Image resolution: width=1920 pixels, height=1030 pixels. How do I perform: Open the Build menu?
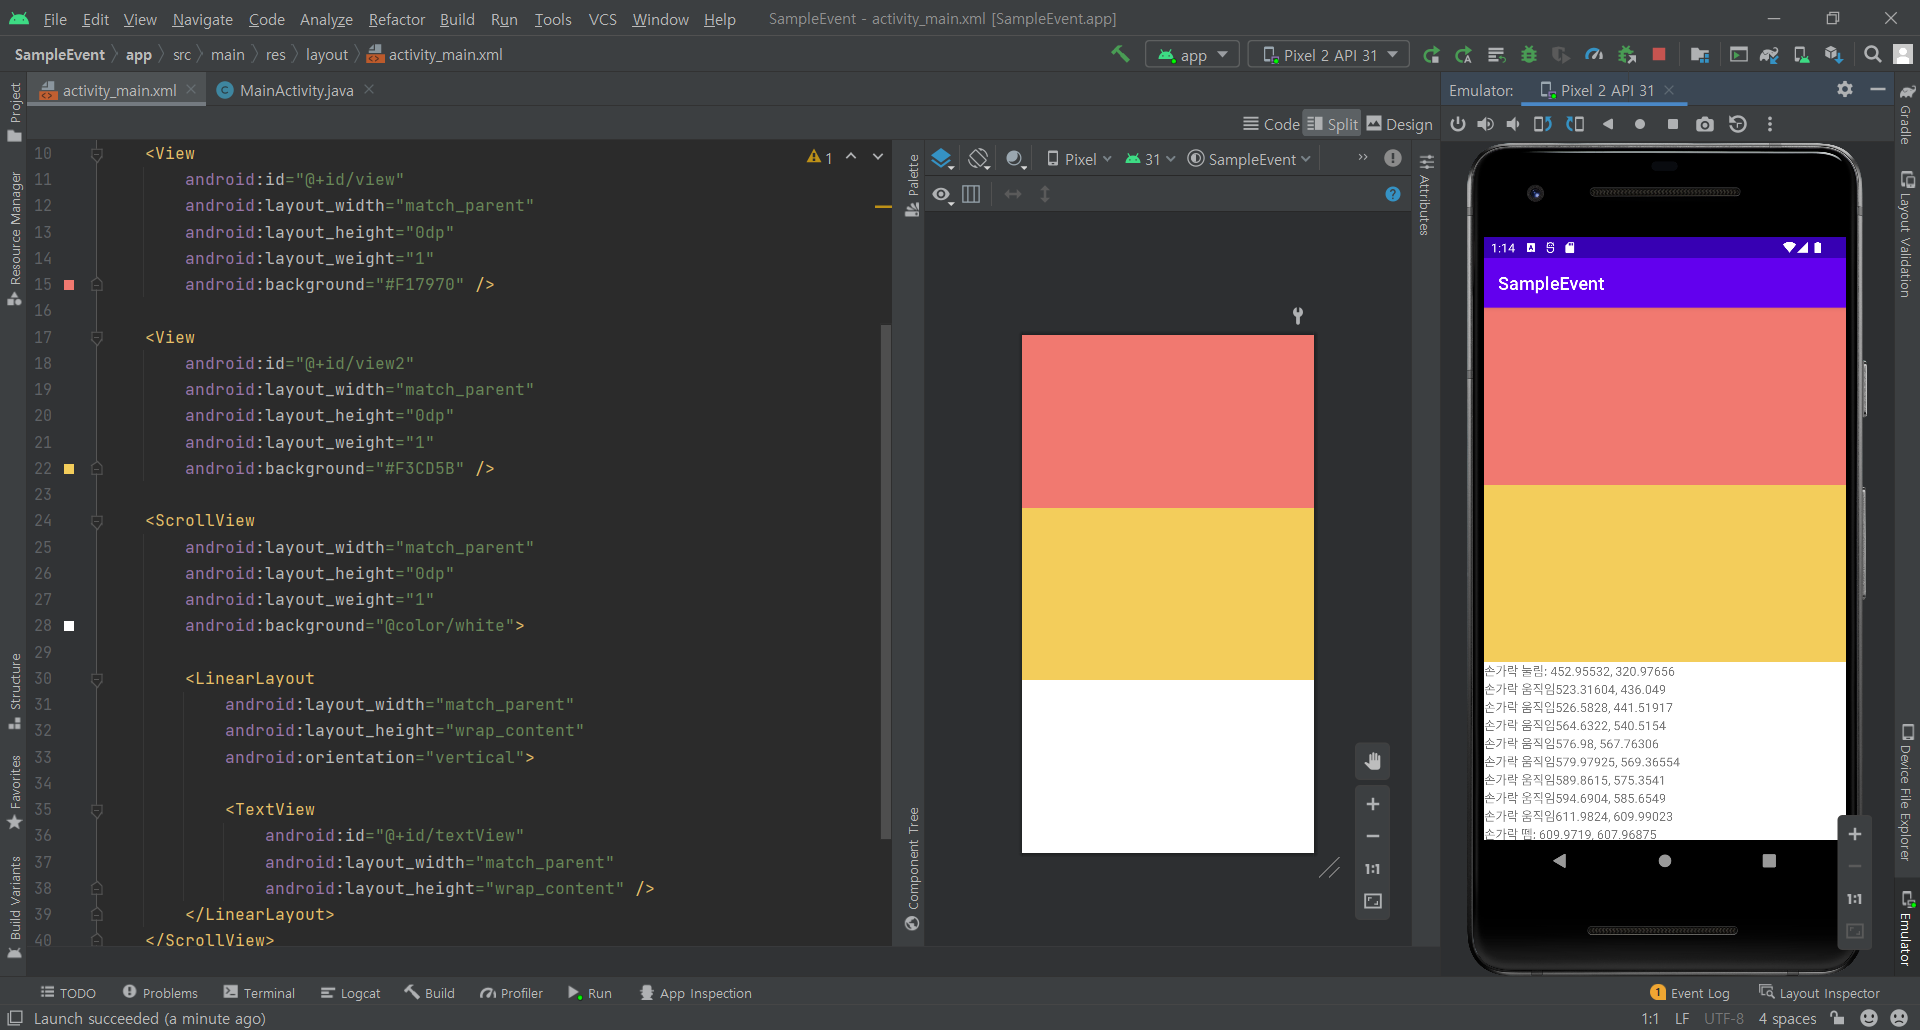[457, 19]
